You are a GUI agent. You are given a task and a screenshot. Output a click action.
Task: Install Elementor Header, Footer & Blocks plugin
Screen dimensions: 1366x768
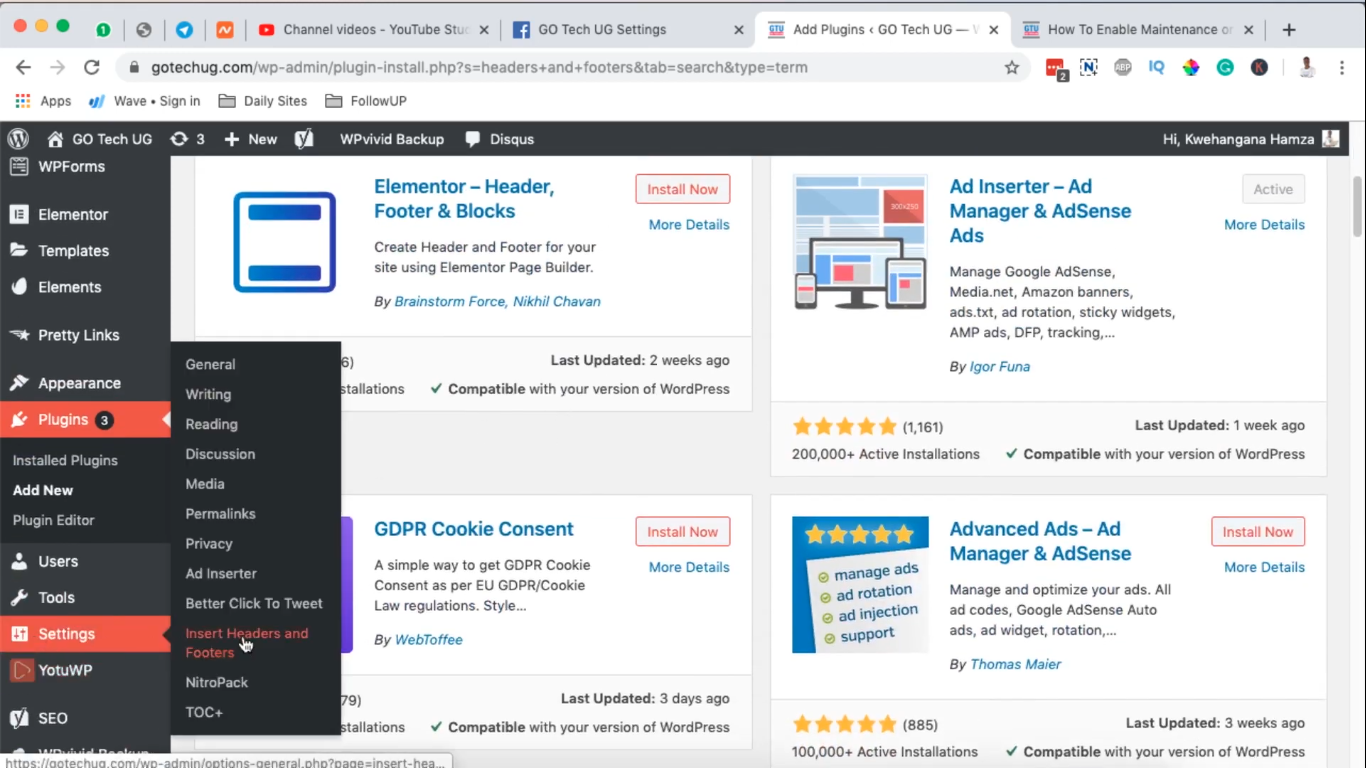tap(683, 189)
